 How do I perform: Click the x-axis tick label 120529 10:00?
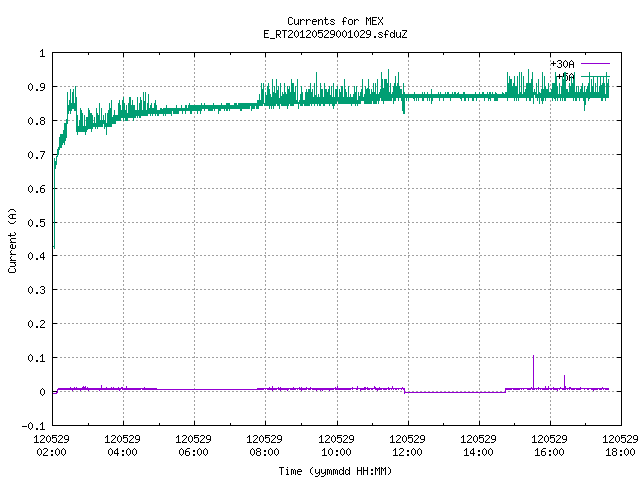[x=336, y=445]
